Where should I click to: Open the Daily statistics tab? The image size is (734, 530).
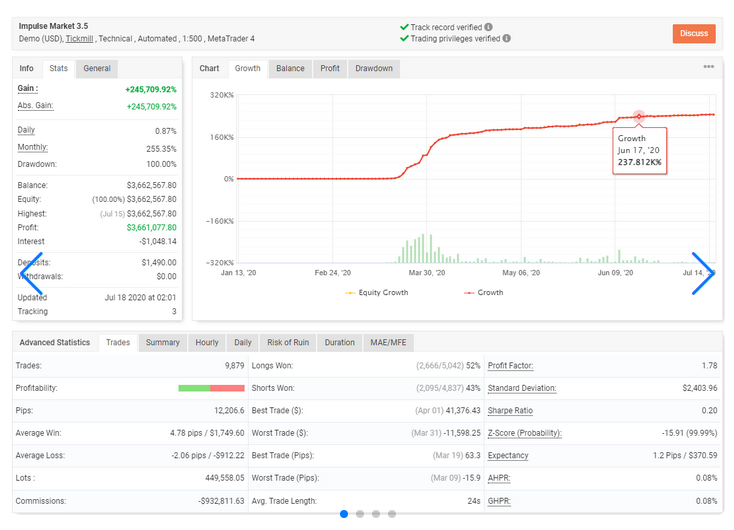(x=243, y=343)
